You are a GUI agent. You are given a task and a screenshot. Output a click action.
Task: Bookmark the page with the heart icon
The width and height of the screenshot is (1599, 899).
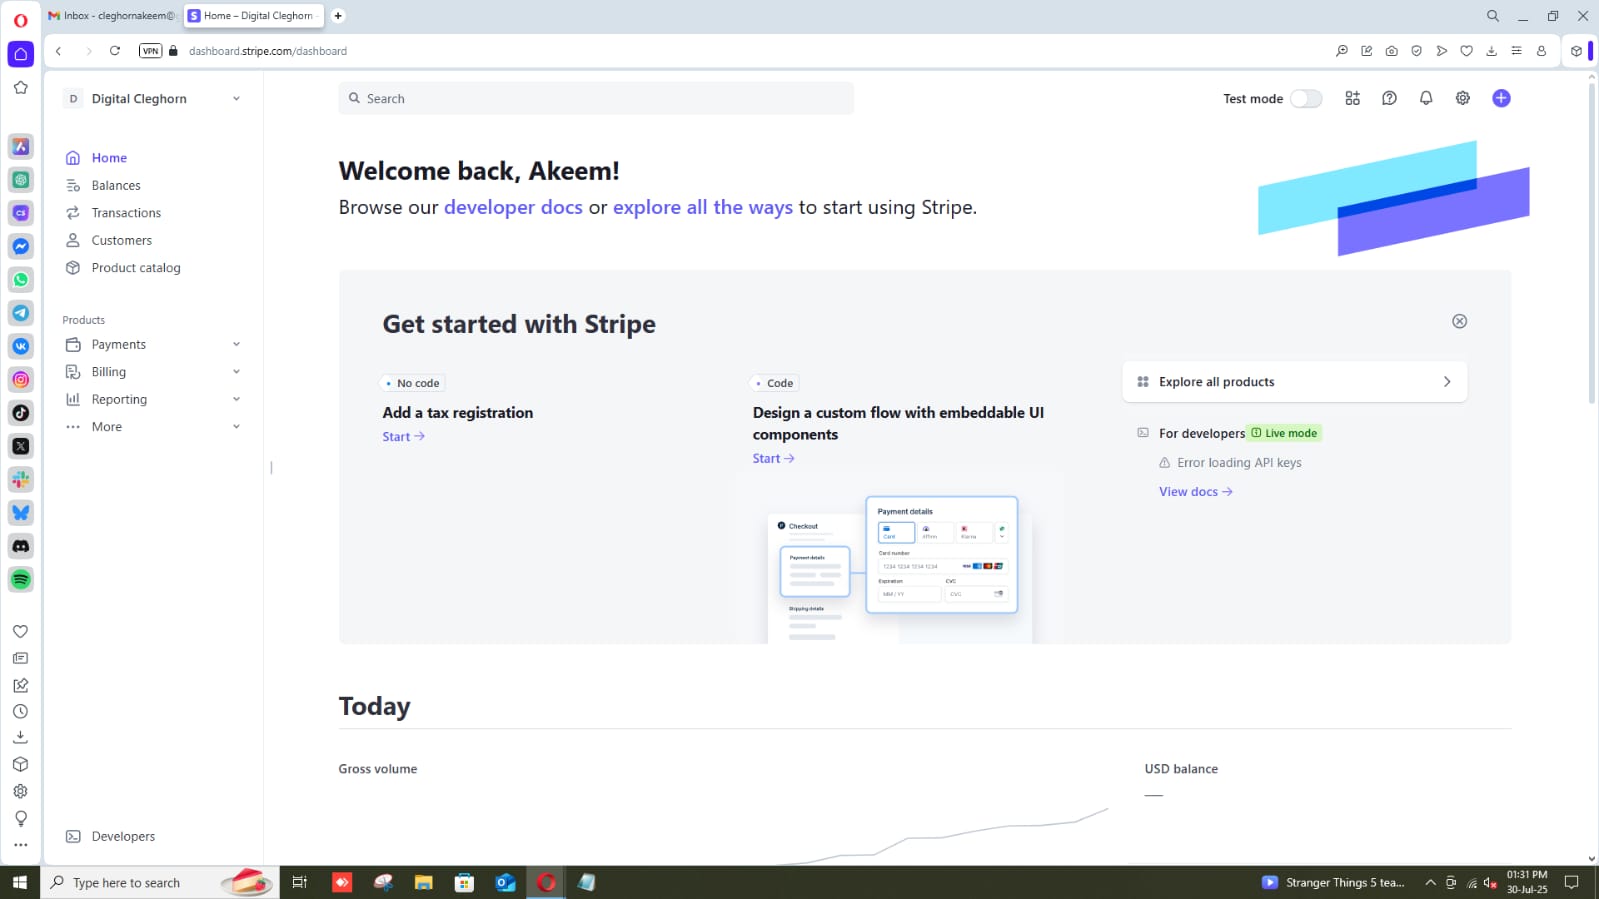pos(1466,51)
